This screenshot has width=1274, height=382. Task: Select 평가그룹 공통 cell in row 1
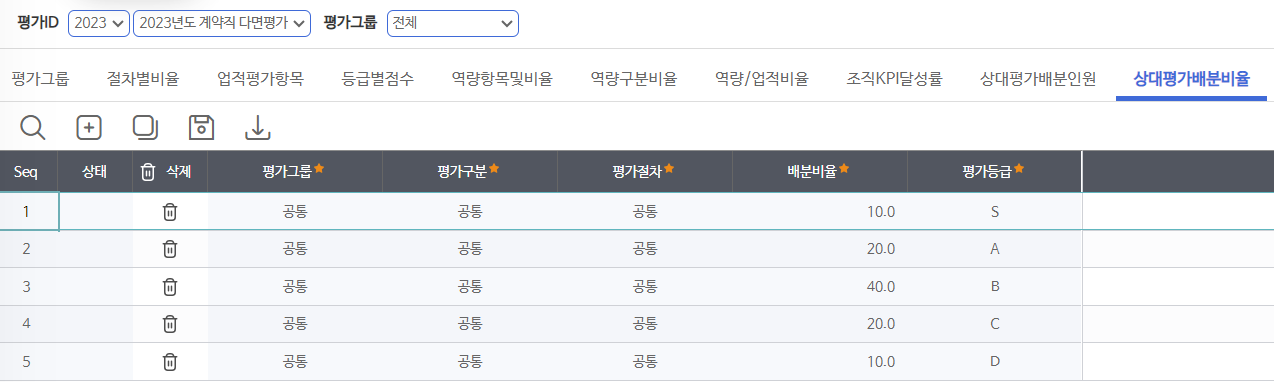tap(294, 211)
